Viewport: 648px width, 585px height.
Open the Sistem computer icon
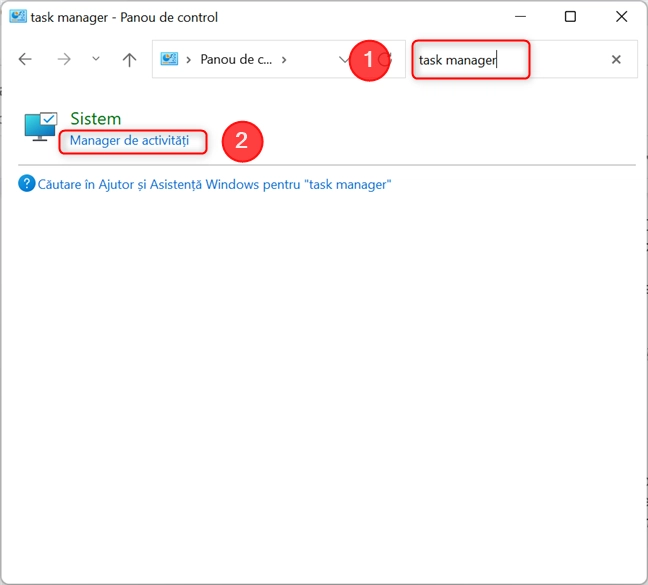40,126
